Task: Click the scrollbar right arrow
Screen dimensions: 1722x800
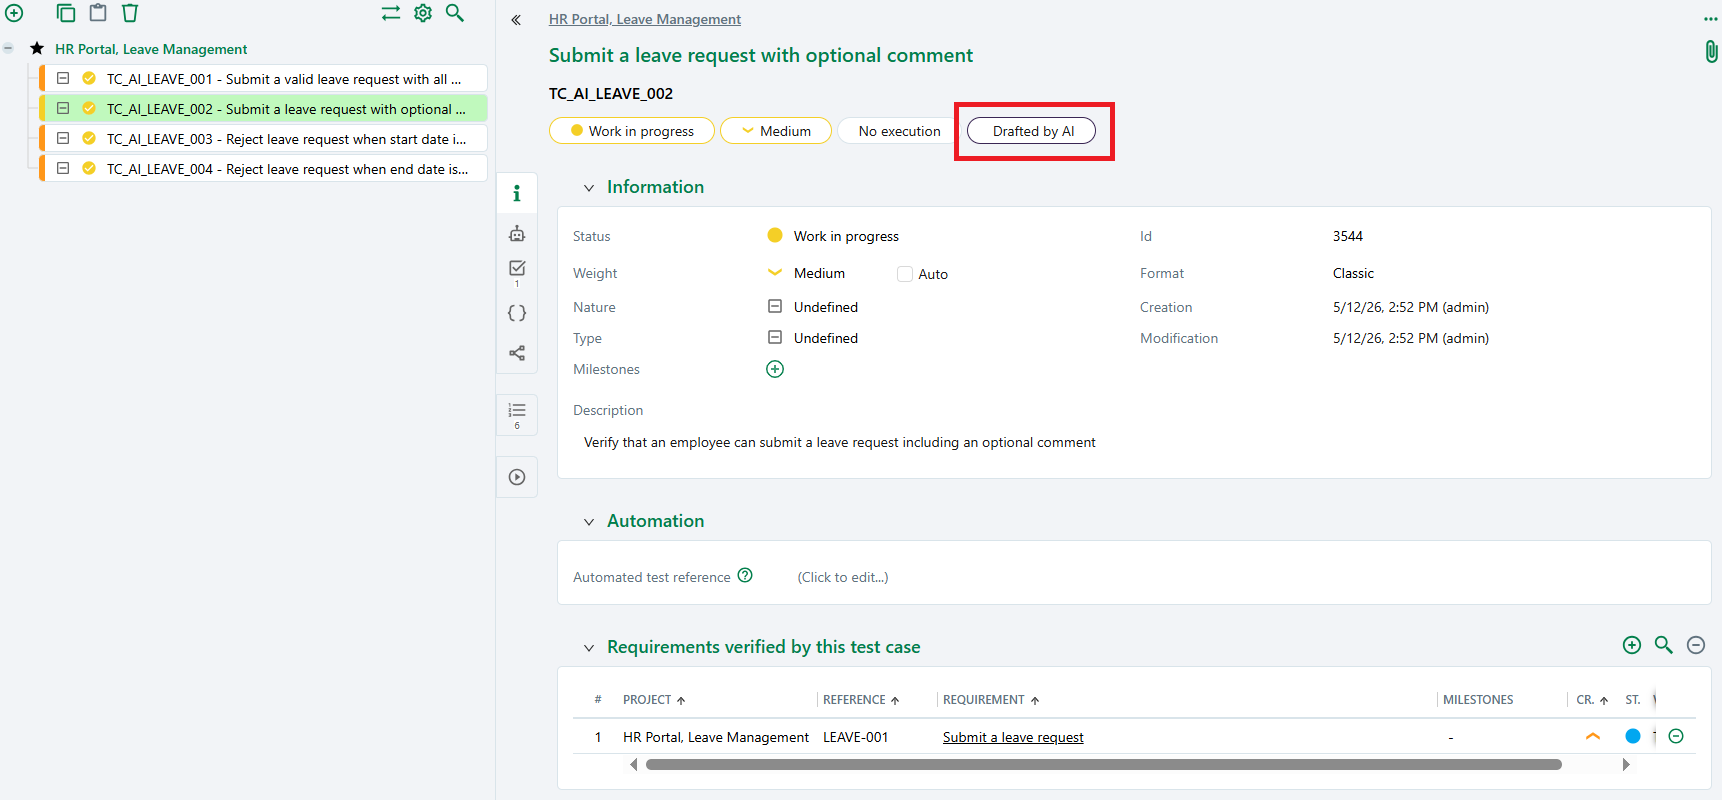Action: click(x=1626, y=764)
